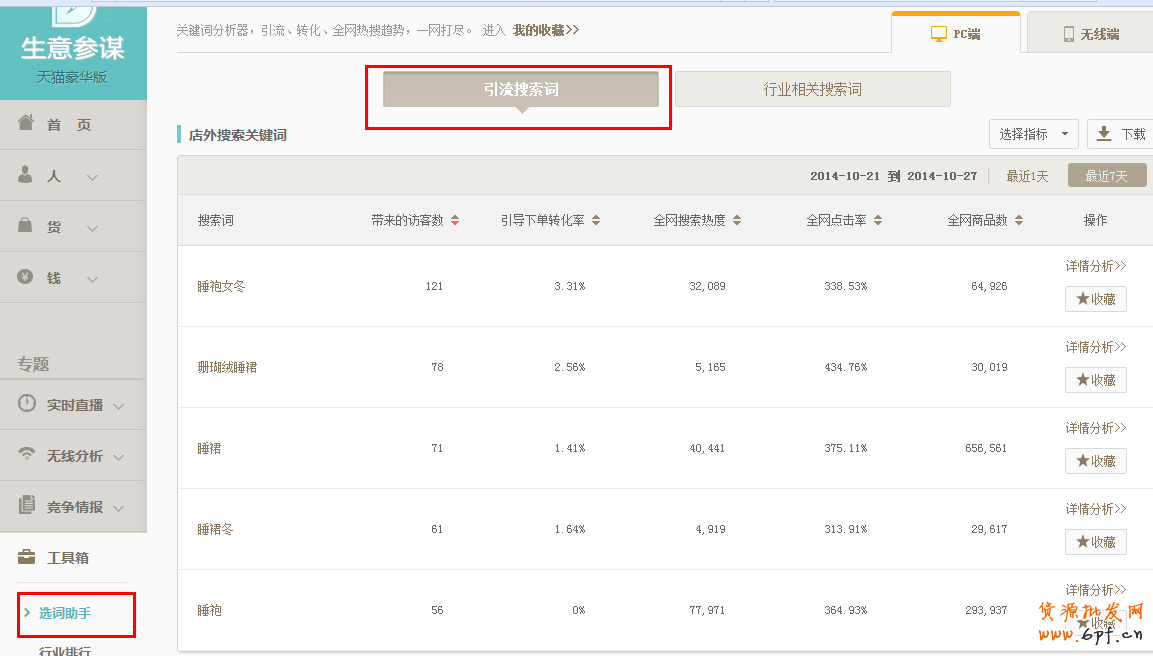The width and height of the screenshot is (1153, 656).
Task: Click the person icon beside 人
Action: point(26,175)
